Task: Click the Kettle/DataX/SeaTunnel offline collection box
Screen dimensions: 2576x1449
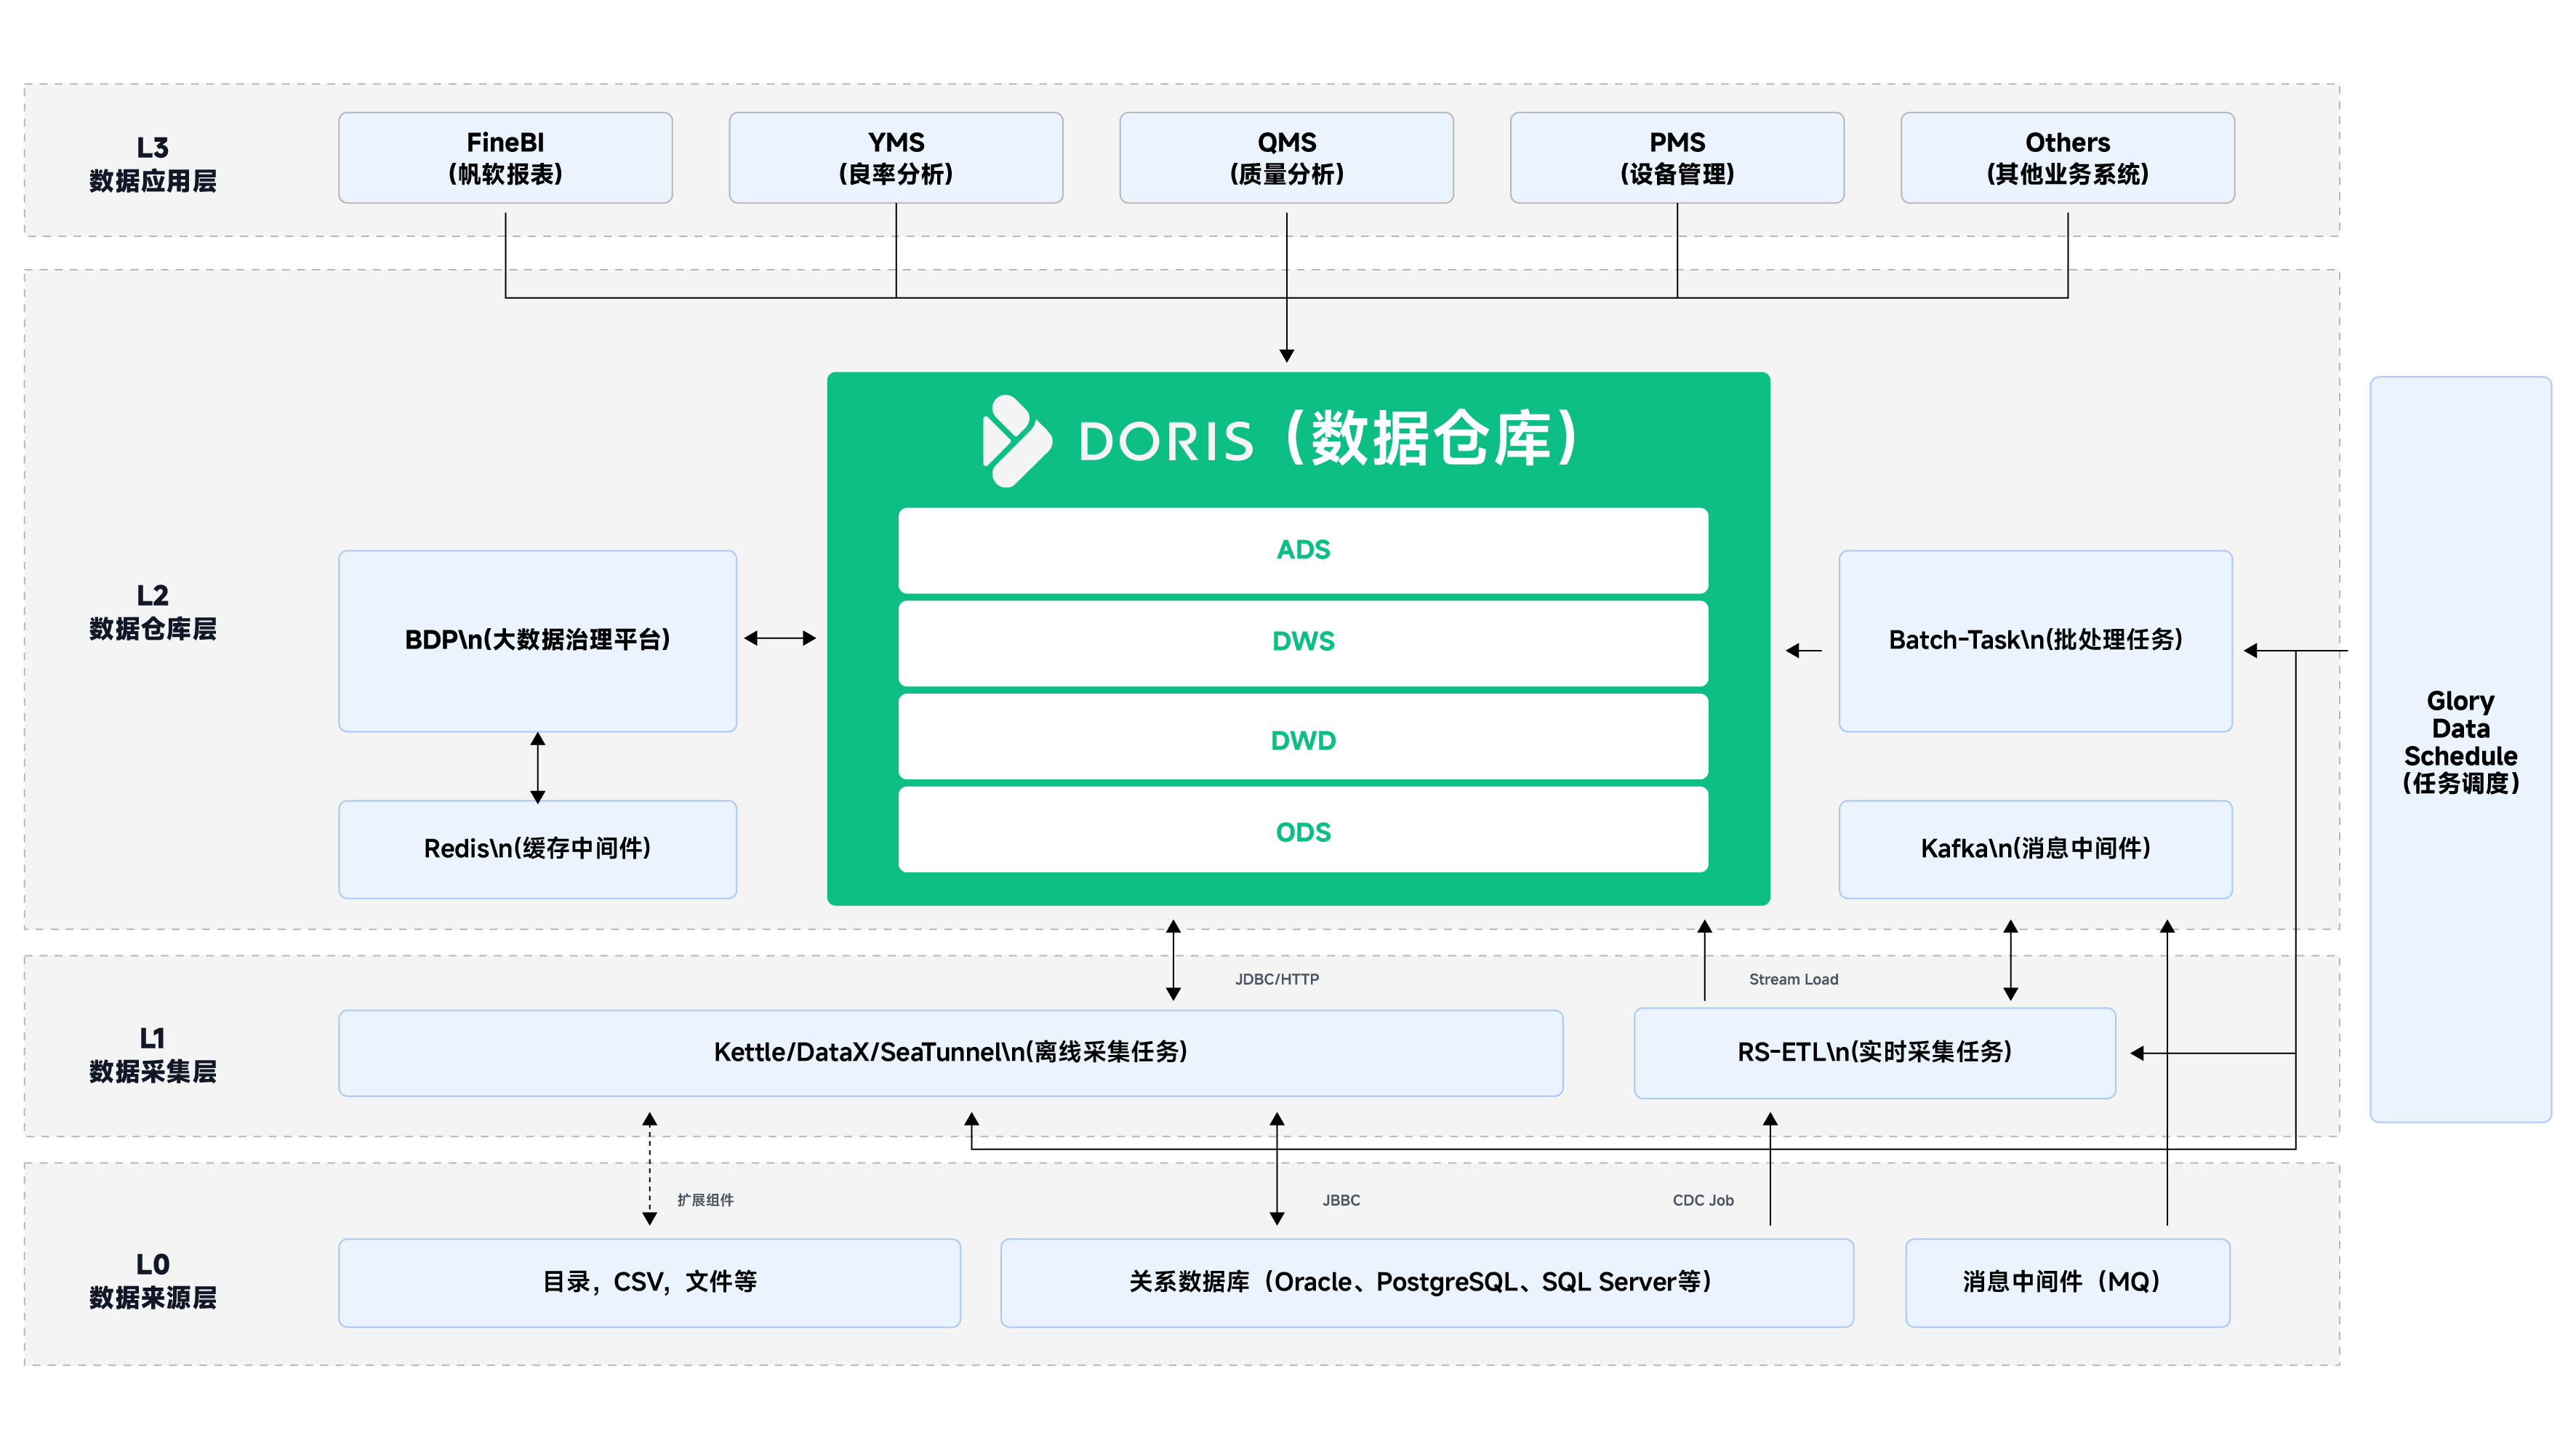Action: (x=950, y=1053)
